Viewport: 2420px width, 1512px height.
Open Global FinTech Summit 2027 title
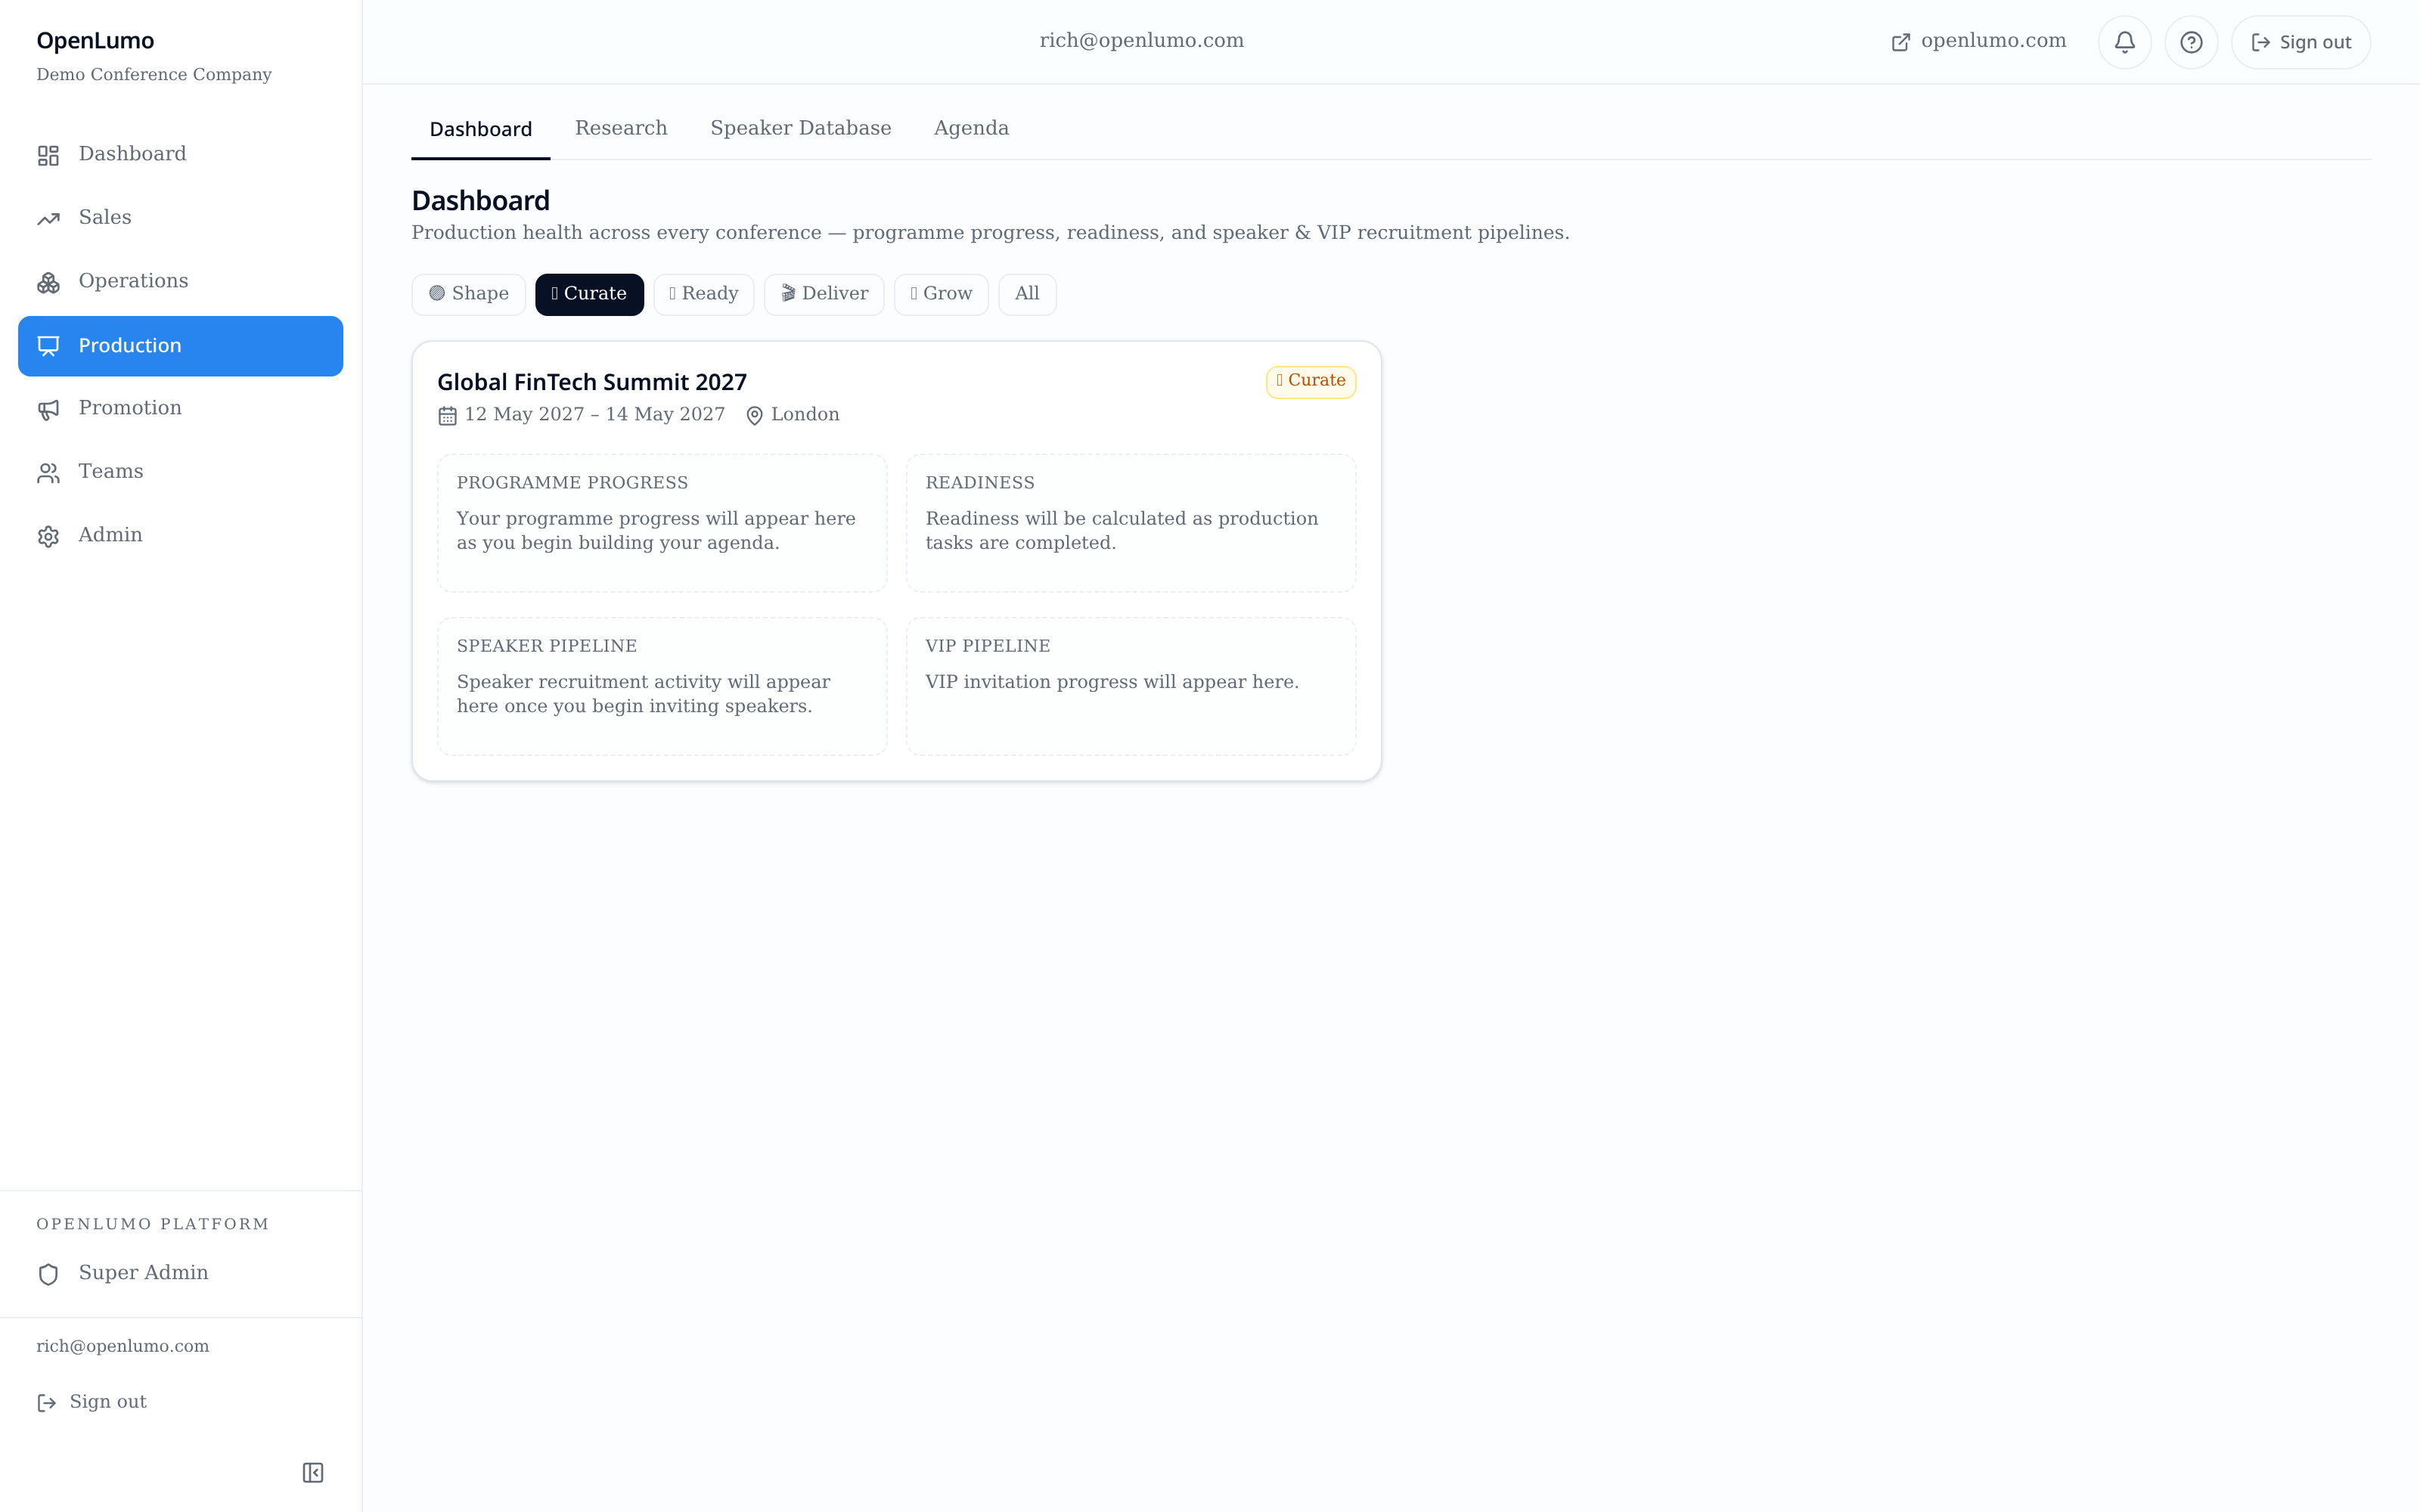(x=592, y=382)
